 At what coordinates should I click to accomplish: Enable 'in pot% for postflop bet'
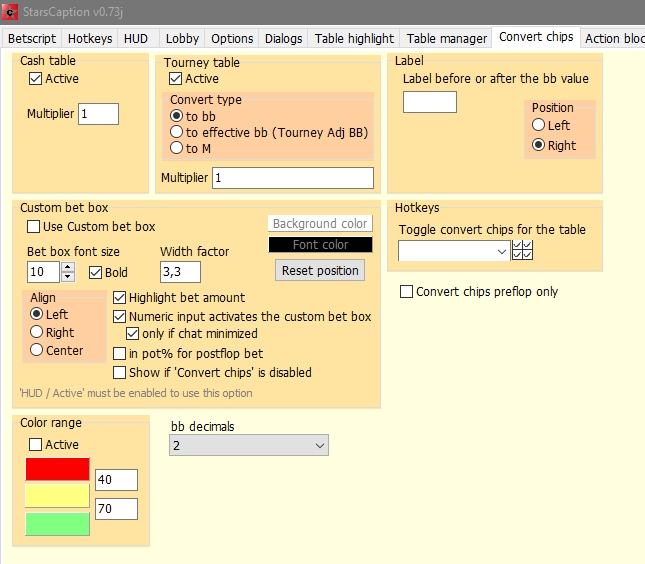(x=119, y=353)
